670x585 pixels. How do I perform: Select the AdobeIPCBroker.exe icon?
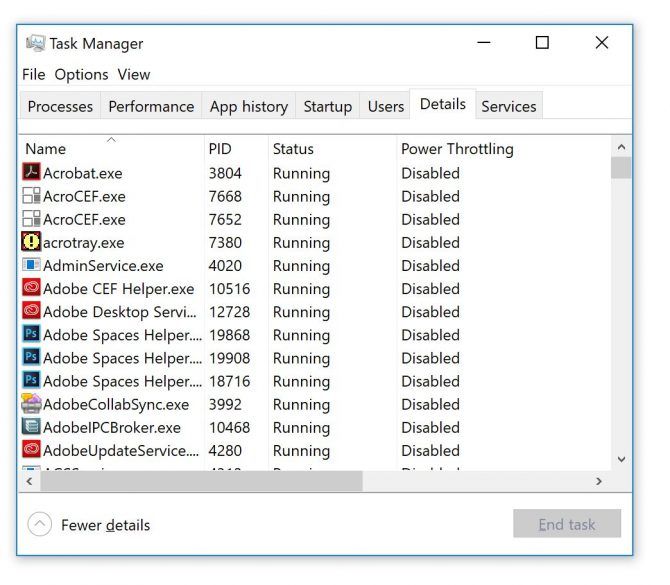(31, 427)
